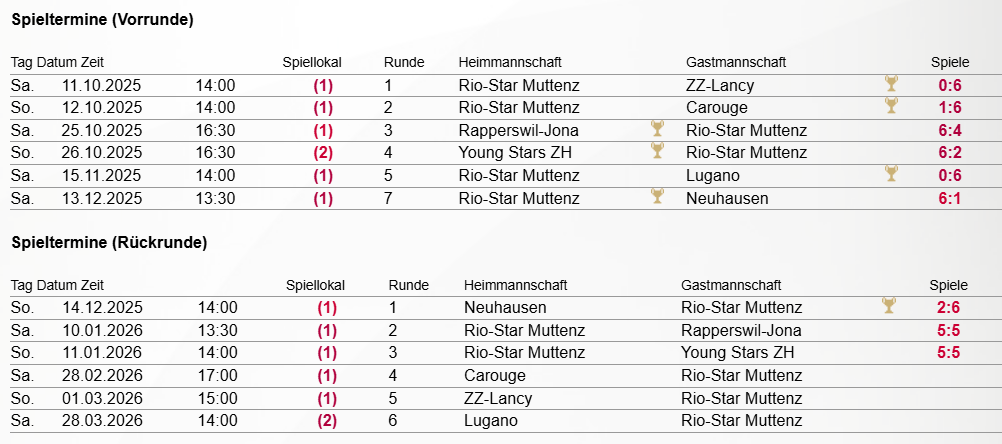1002x444 pixels.
Task: Click the trophy icon in the 13.12.2025 Neuhausen row
Action: pos(657,196)
